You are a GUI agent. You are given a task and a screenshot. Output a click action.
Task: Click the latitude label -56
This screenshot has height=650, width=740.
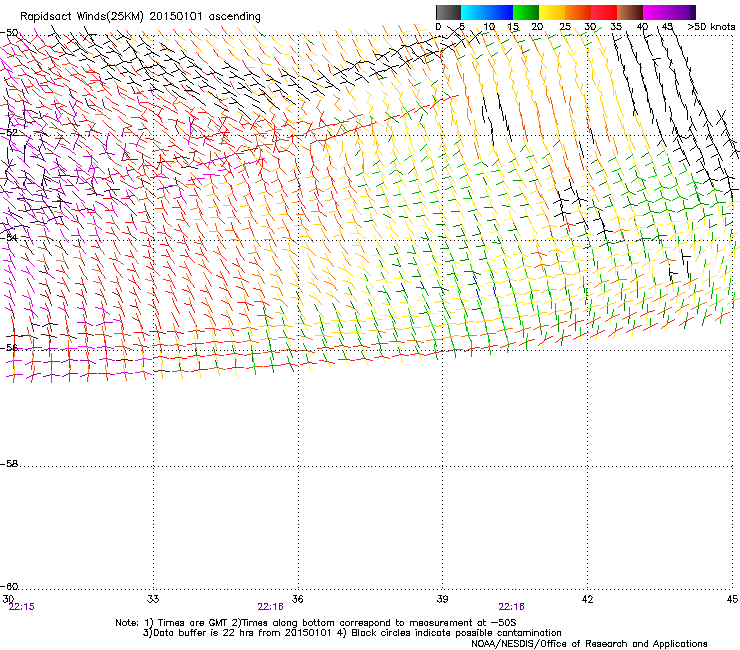(x=9, y=348)
